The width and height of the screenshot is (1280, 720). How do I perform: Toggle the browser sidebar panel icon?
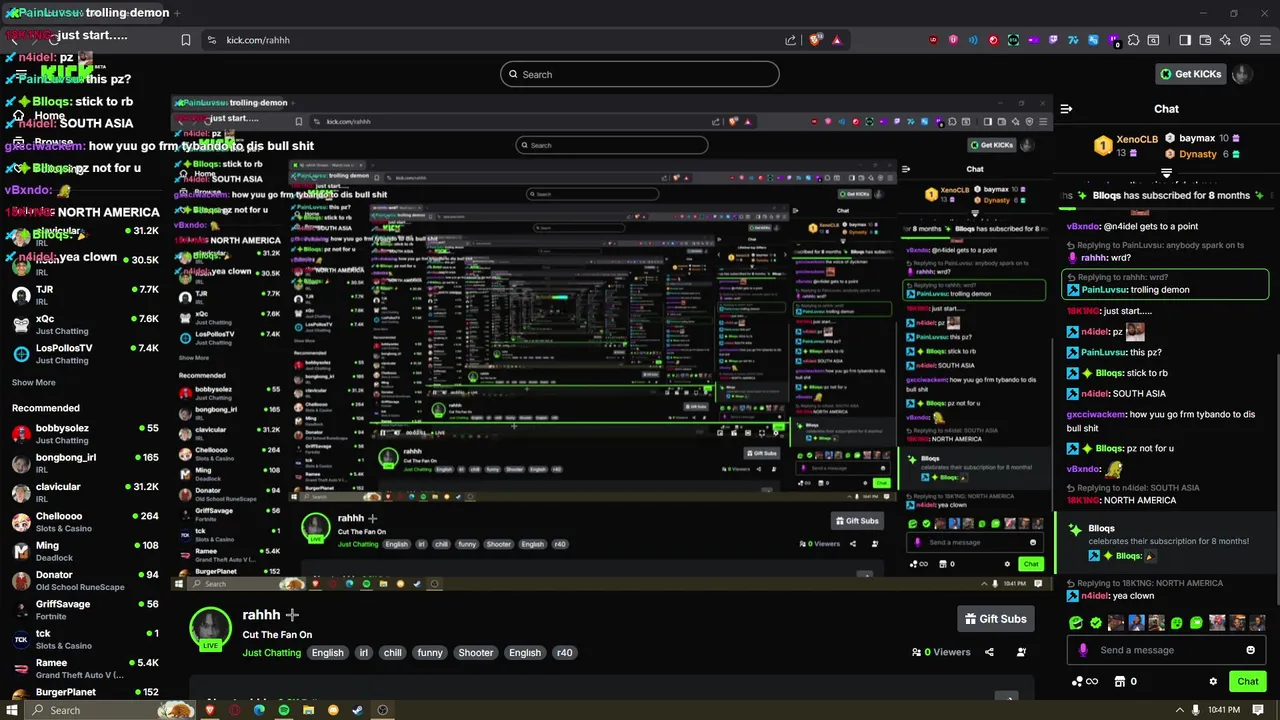[1185, 40]
